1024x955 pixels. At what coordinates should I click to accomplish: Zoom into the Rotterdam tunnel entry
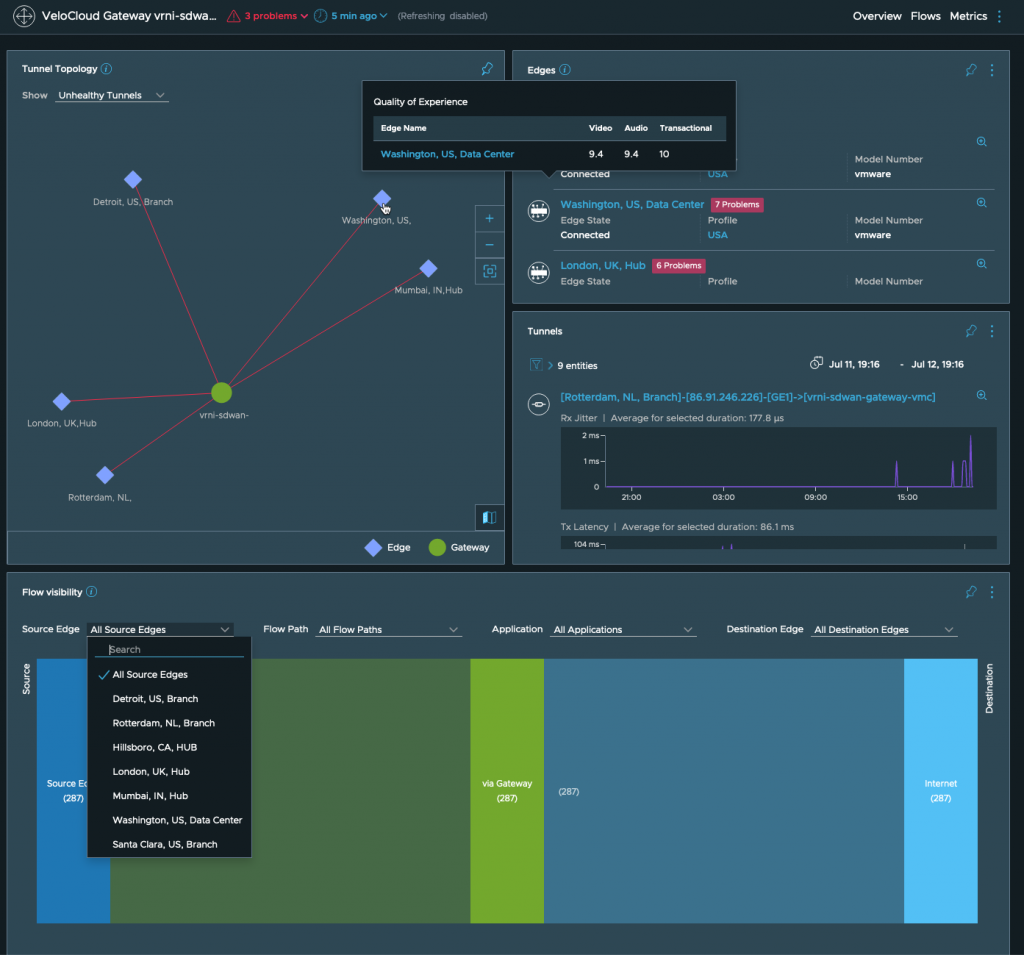tap(981, 395)
